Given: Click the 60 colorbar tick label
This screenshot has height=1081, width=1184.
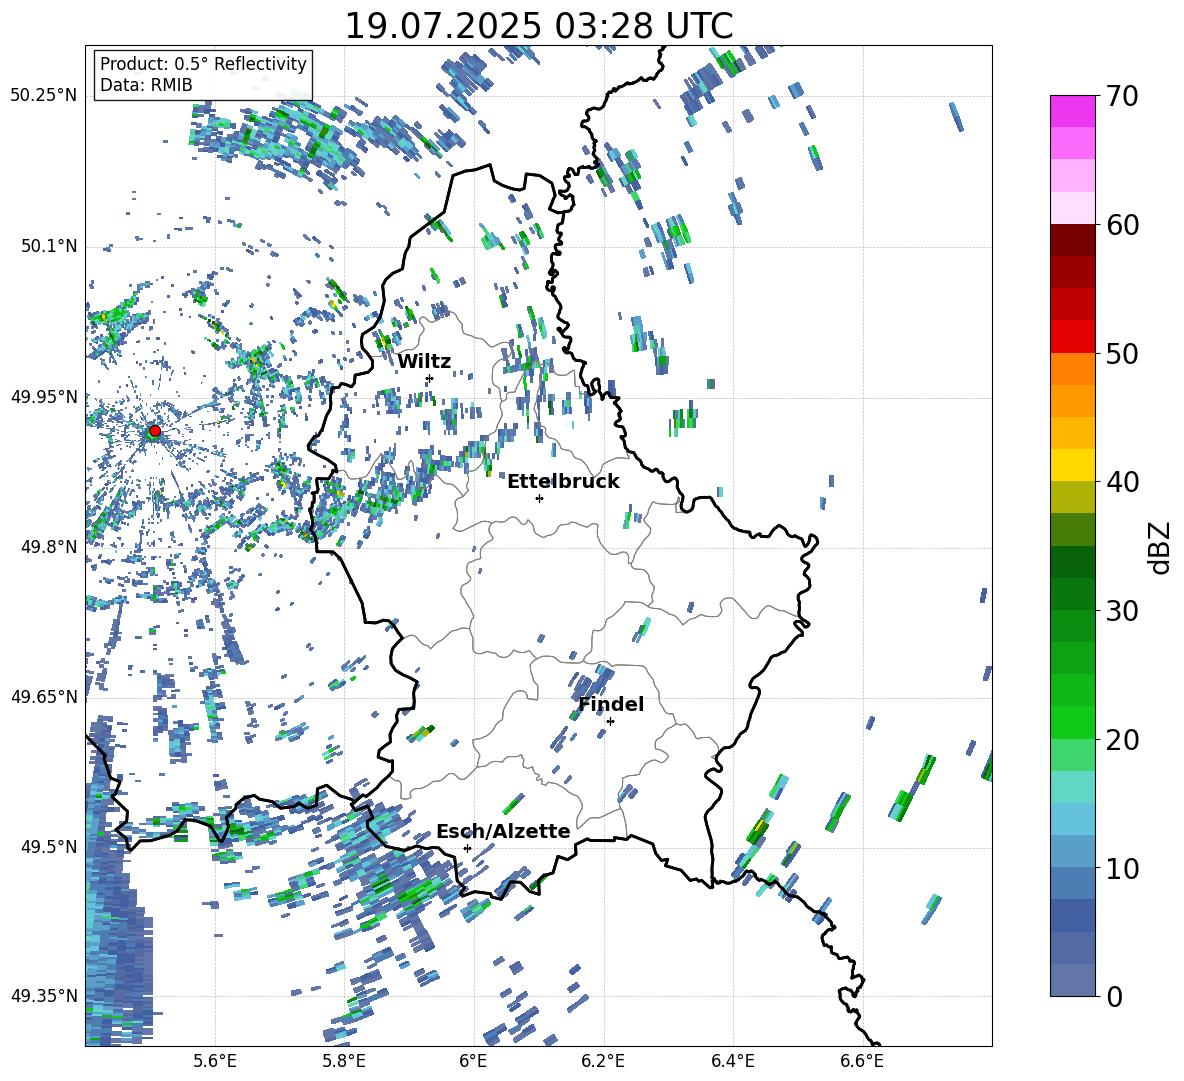Looking at the screenshot, I should pos(1122,225).
